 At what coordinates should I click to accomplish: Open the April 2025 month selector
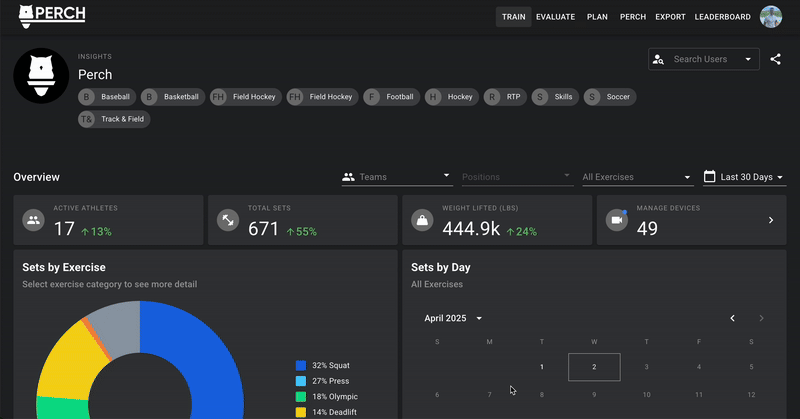click(453, 318)
